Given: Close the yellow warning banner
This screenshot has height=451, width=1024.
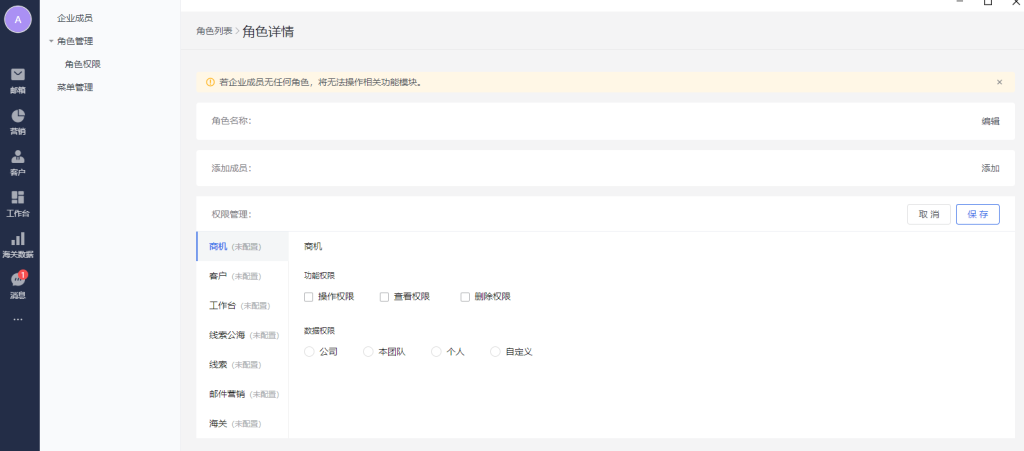Looking at the screenshot, I should click(x=999, y=82).
